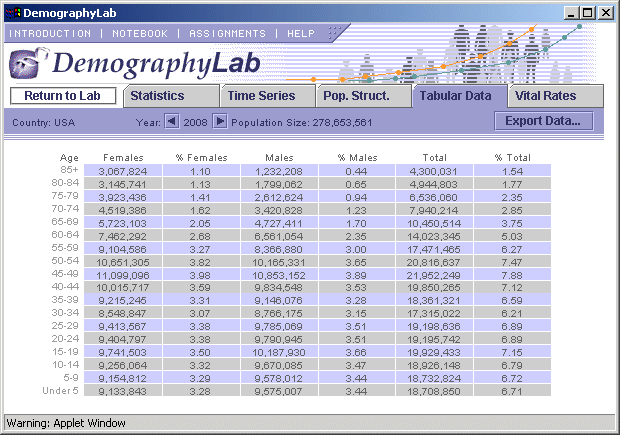
Task: Go to the previous year with left arrow
Action: [x=172, y=121]
